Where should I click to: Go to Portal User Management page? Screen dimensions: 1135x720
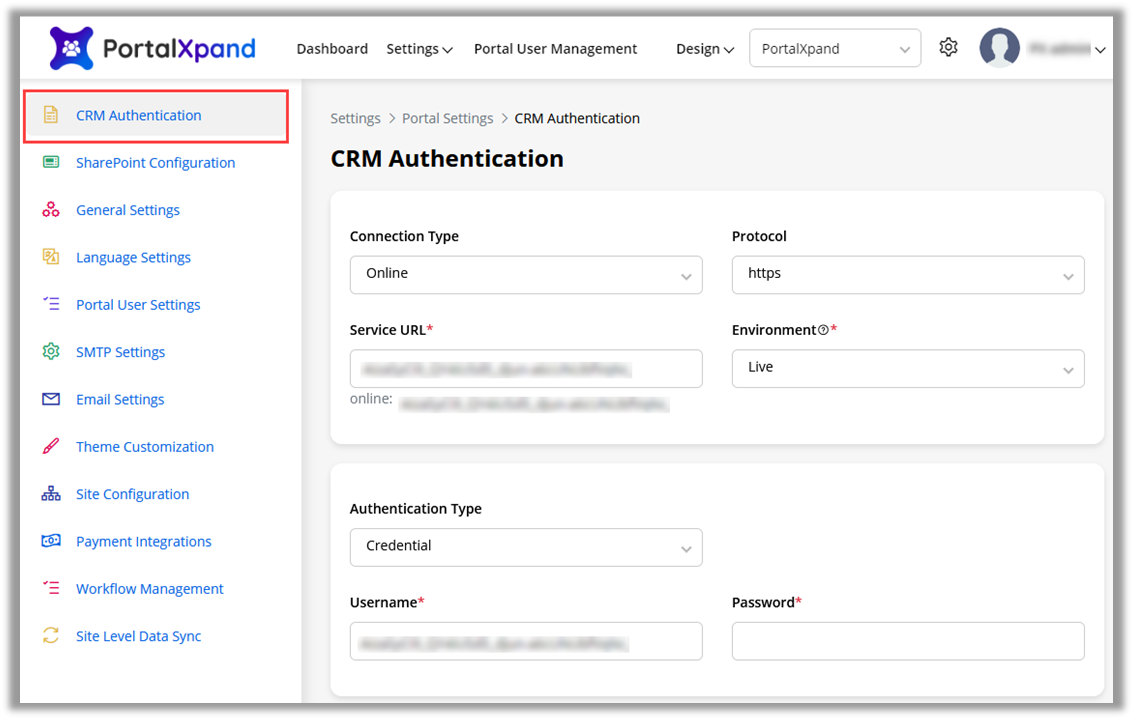coord(555,49)
